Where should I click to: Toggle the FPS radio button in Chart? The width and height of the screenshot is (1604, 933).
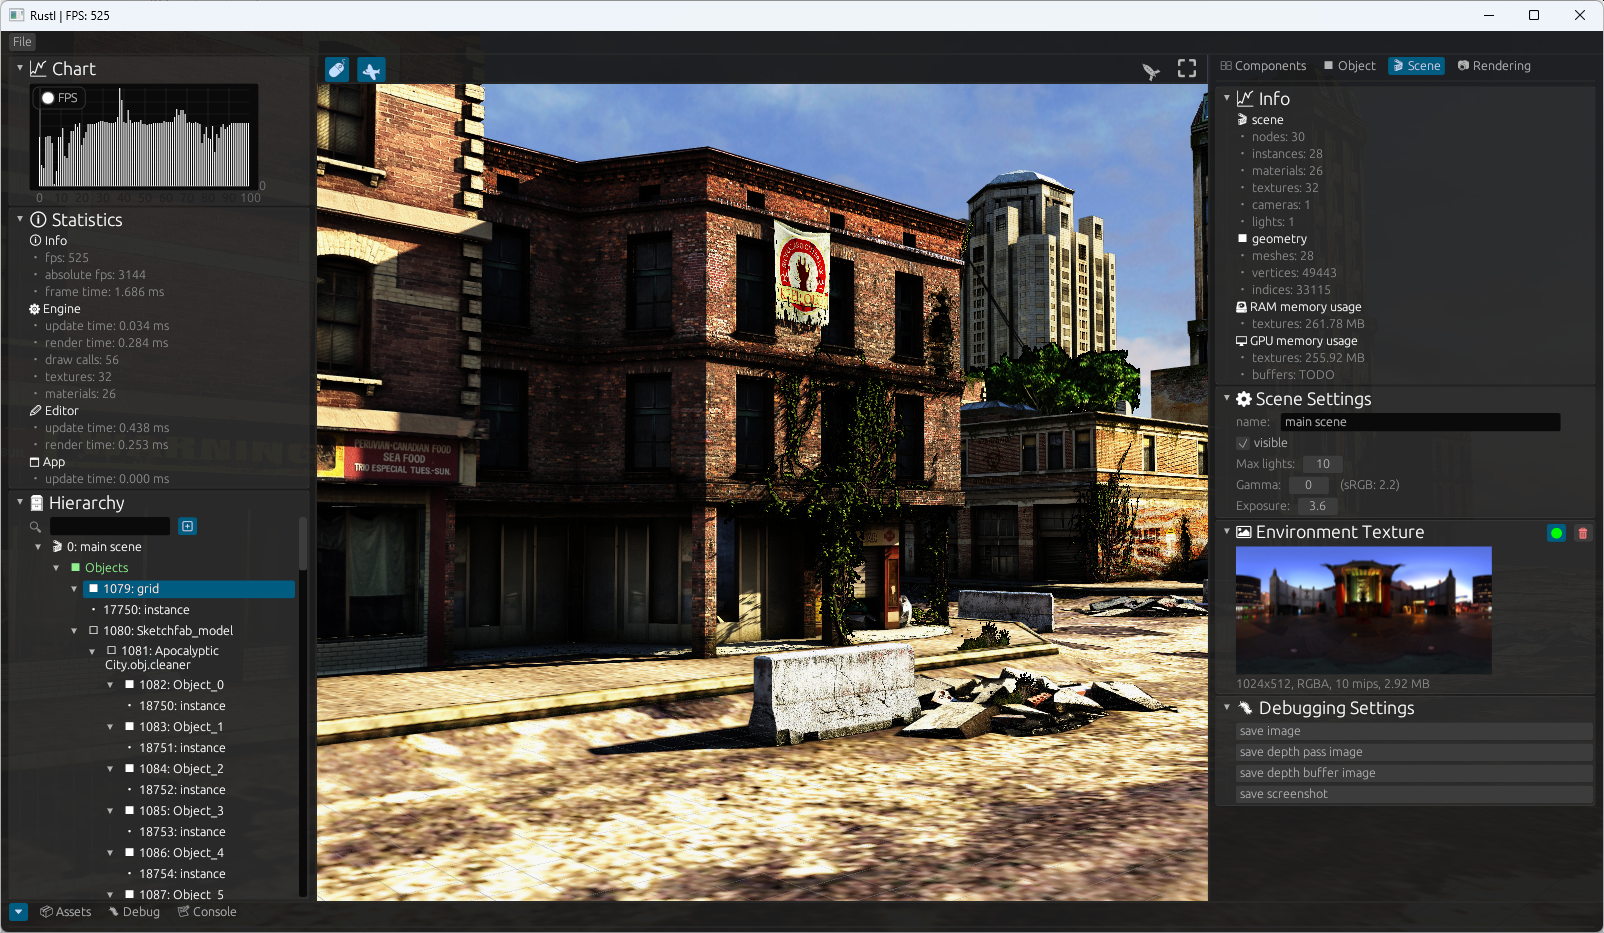pyautogui.click(x=48, y=98)
